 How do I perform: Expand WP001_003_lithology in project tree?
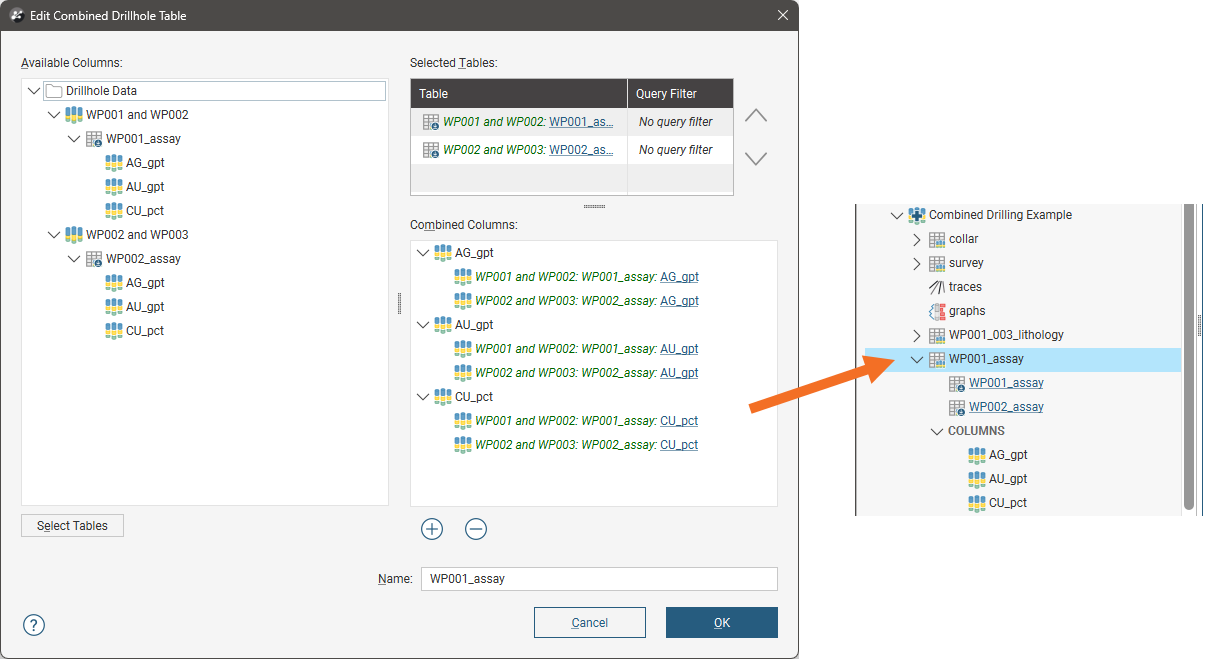(917, 335)
